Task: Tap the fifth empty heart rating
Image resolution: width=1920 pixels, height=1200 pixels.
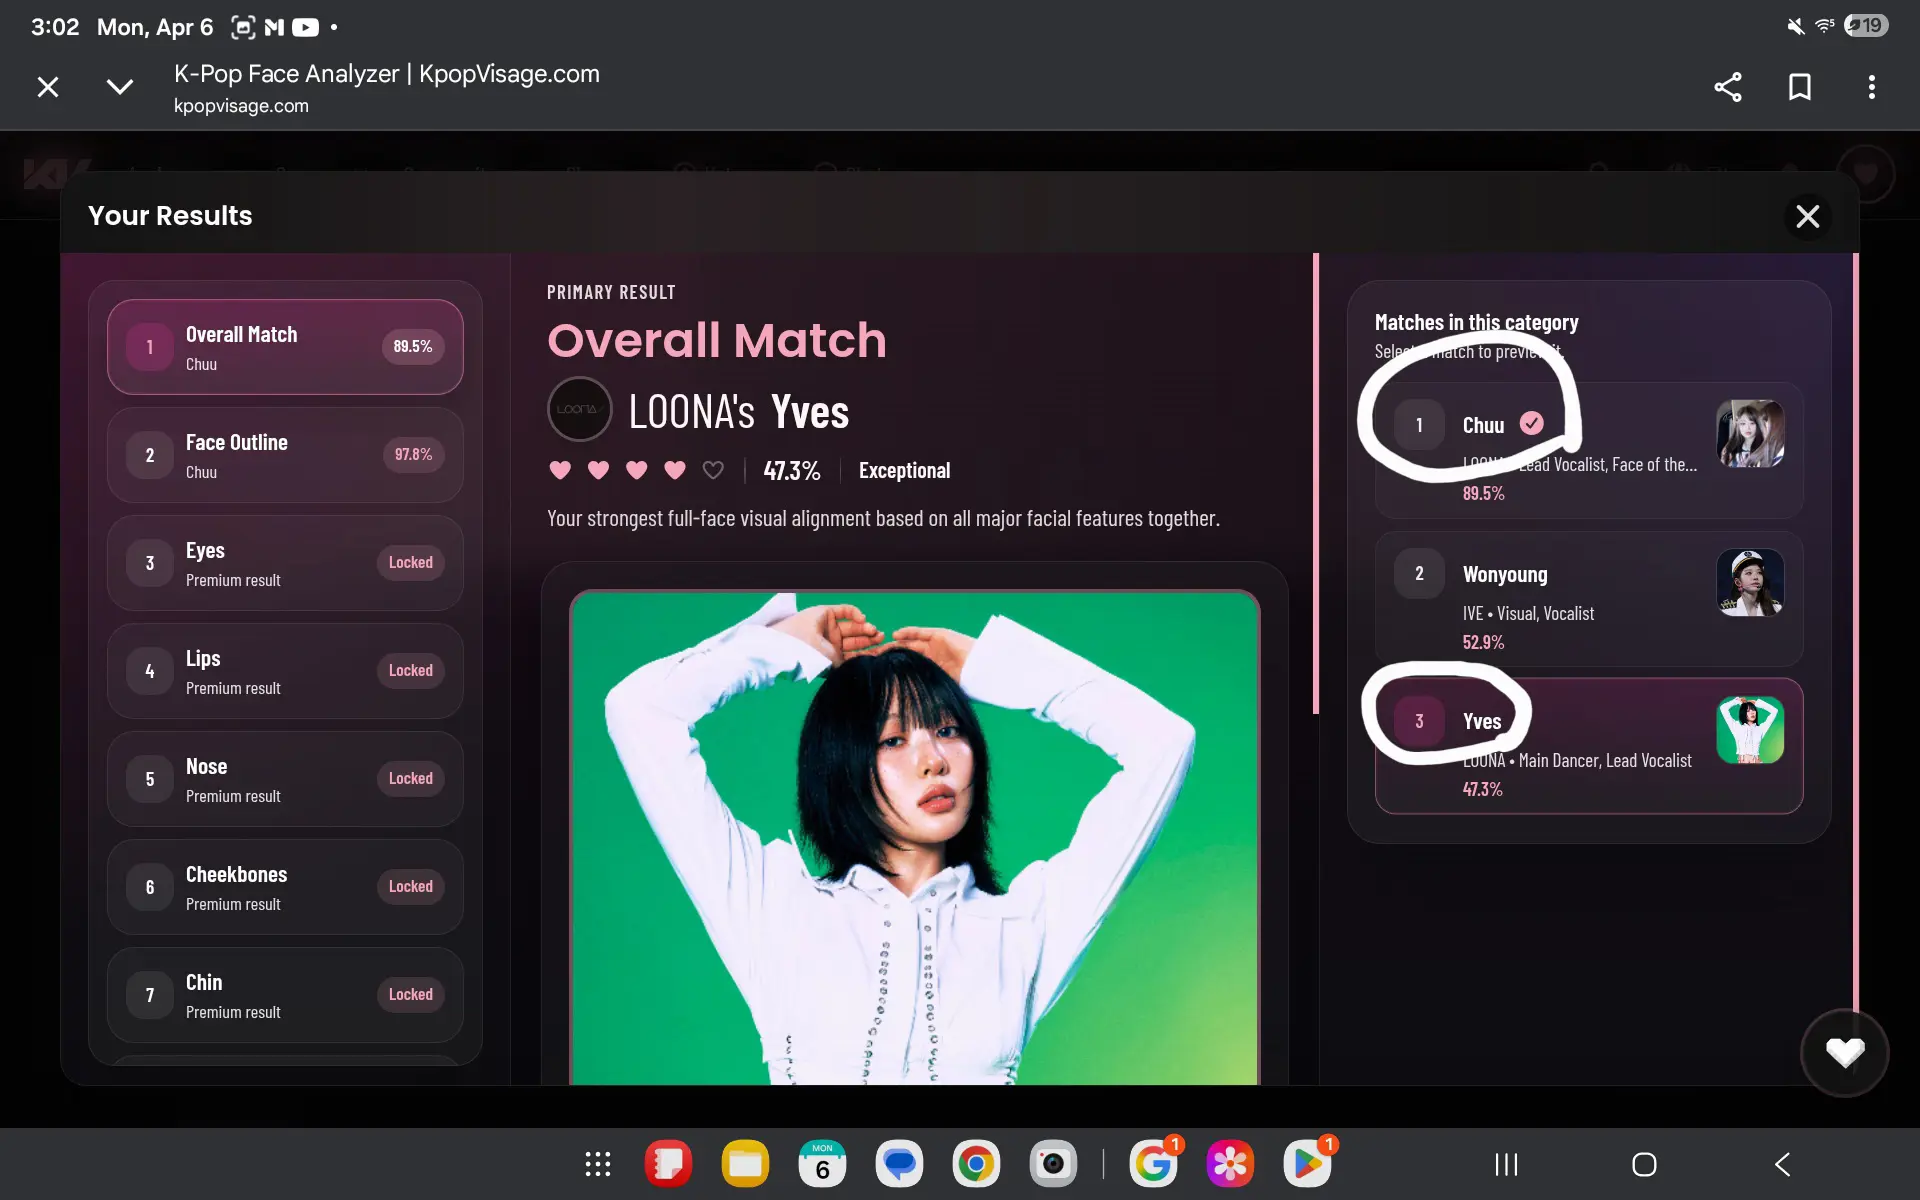Action: (x=713, y=470)
